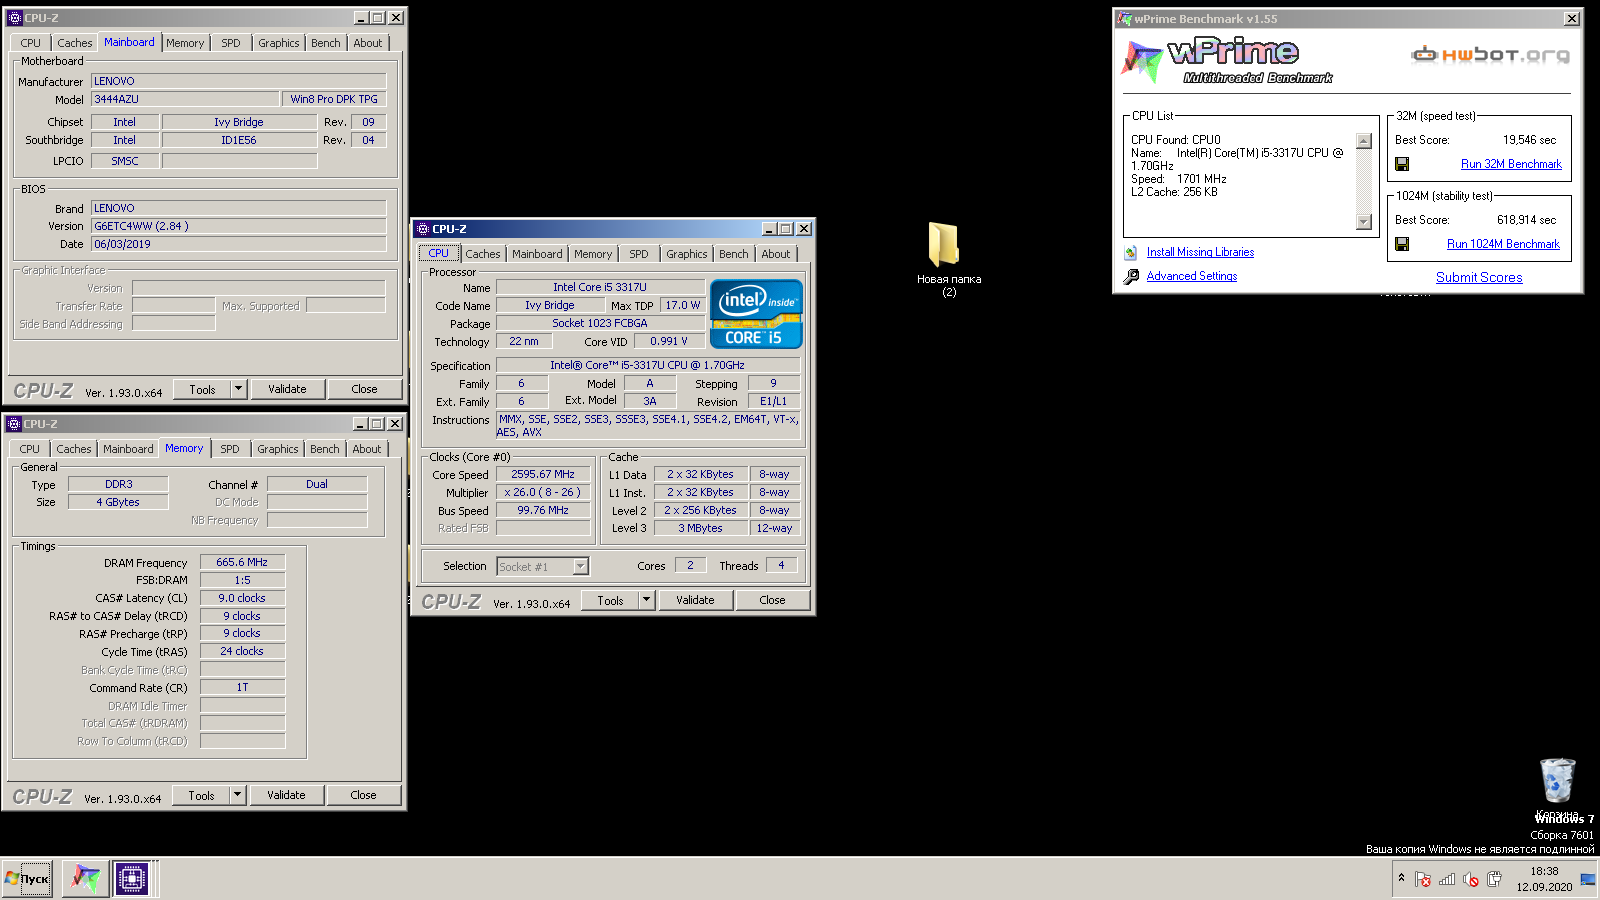Open Tools dropdown arrow in Memory window
This screenshot has width=1600, height=900.
pyautogui.click(x=237, y=795)
